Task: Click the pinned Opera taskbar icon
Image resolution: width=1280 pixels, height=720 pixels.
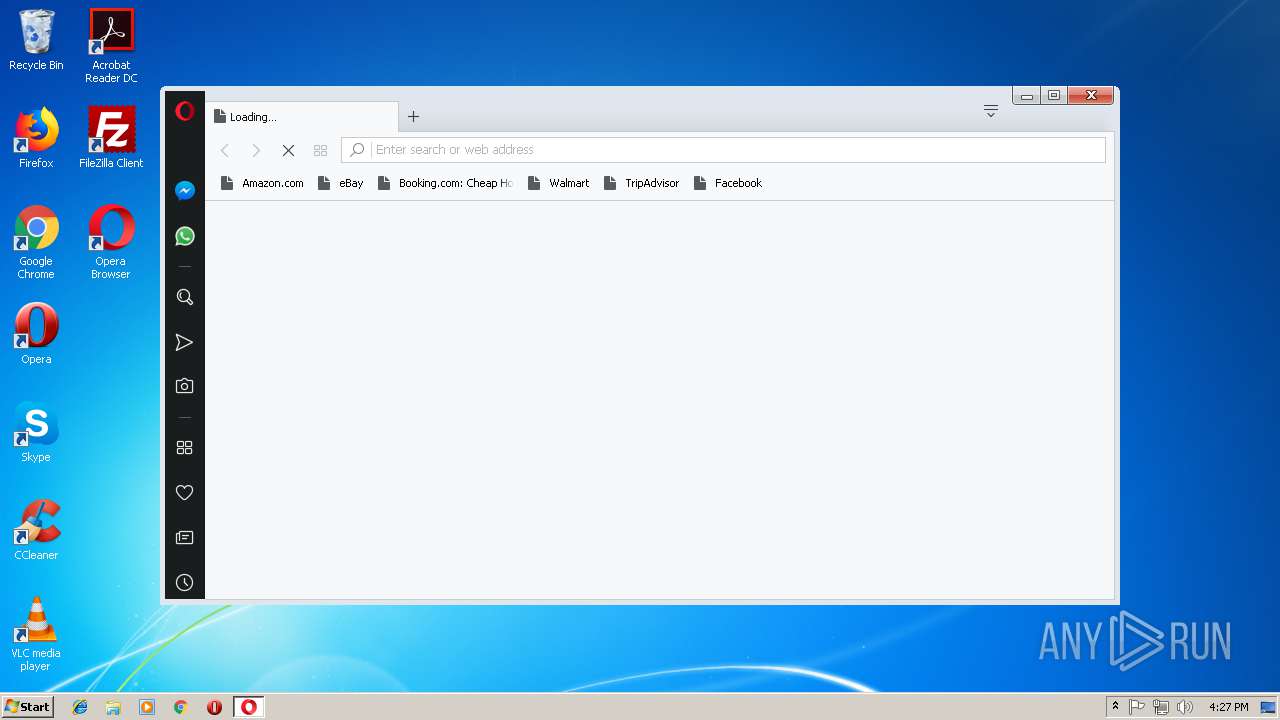Action: point(214,707)
